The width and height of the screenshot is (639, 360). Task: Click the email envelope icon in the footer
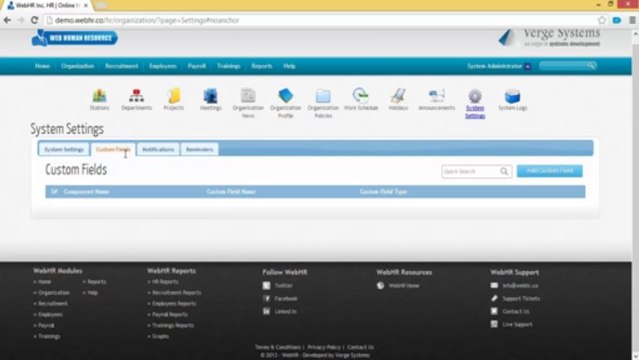(494, 285)
